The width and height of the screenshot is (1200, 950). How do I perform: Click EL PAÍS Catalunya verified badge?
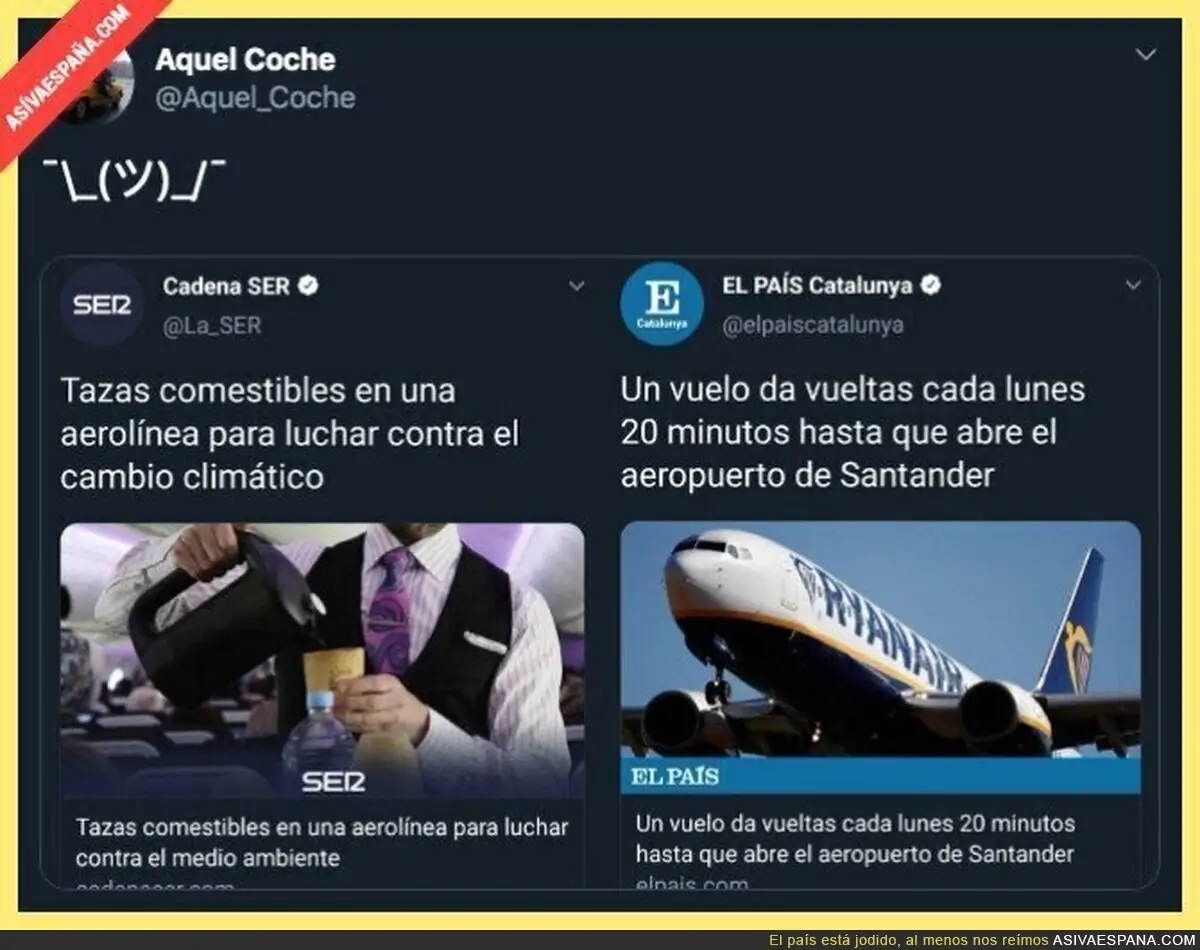pyautogui.click(x=931, y=286)
